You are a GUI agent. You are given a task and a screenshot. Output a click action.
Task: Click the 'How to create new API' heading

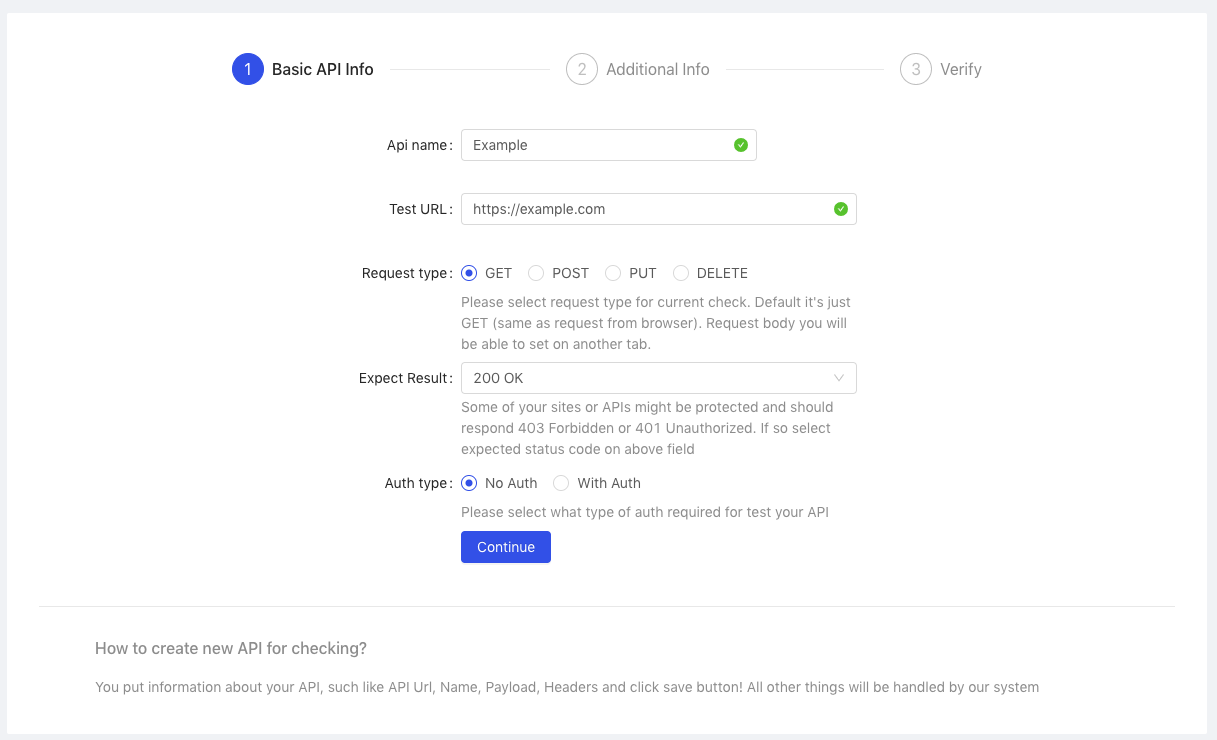[x=231, y=648]
